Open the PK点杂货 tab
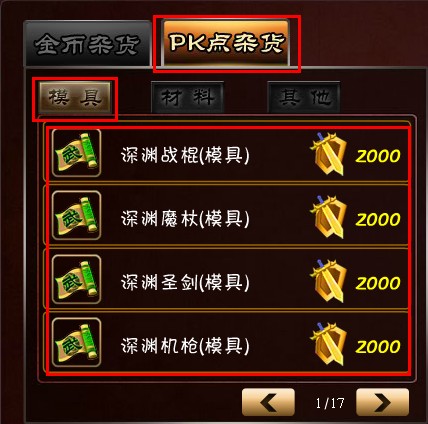428x424 pixels. 226,43
